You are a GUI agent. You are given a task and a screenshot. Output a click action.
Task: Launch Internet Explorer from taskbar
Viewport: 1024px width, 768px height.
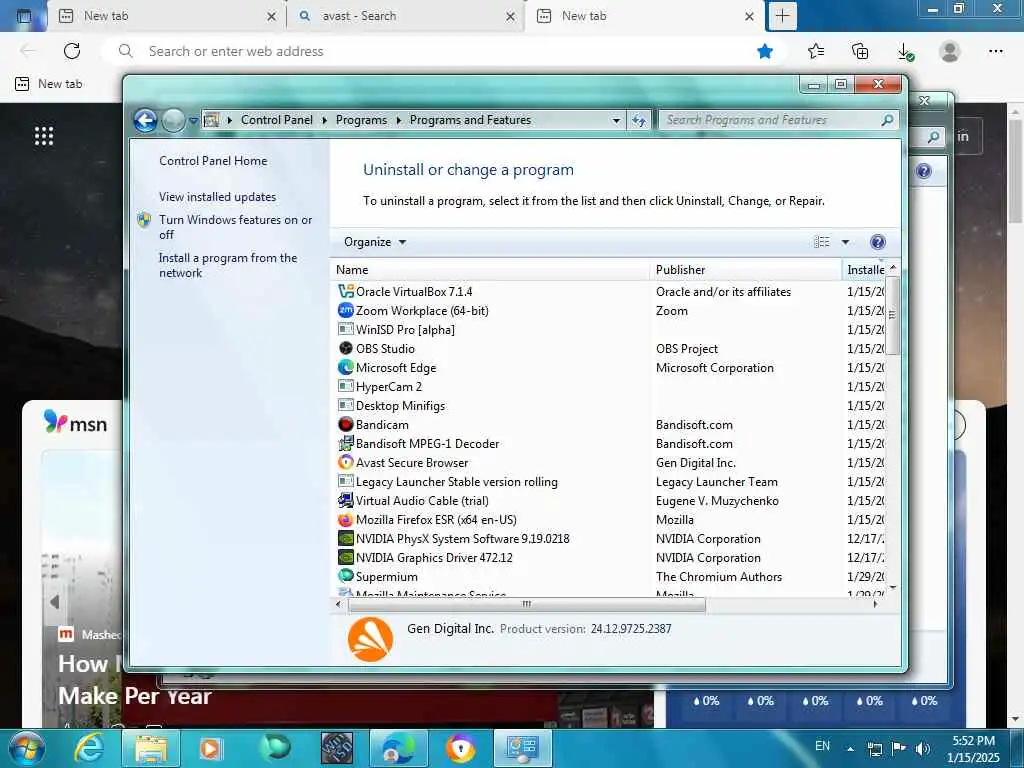[89, 748]
